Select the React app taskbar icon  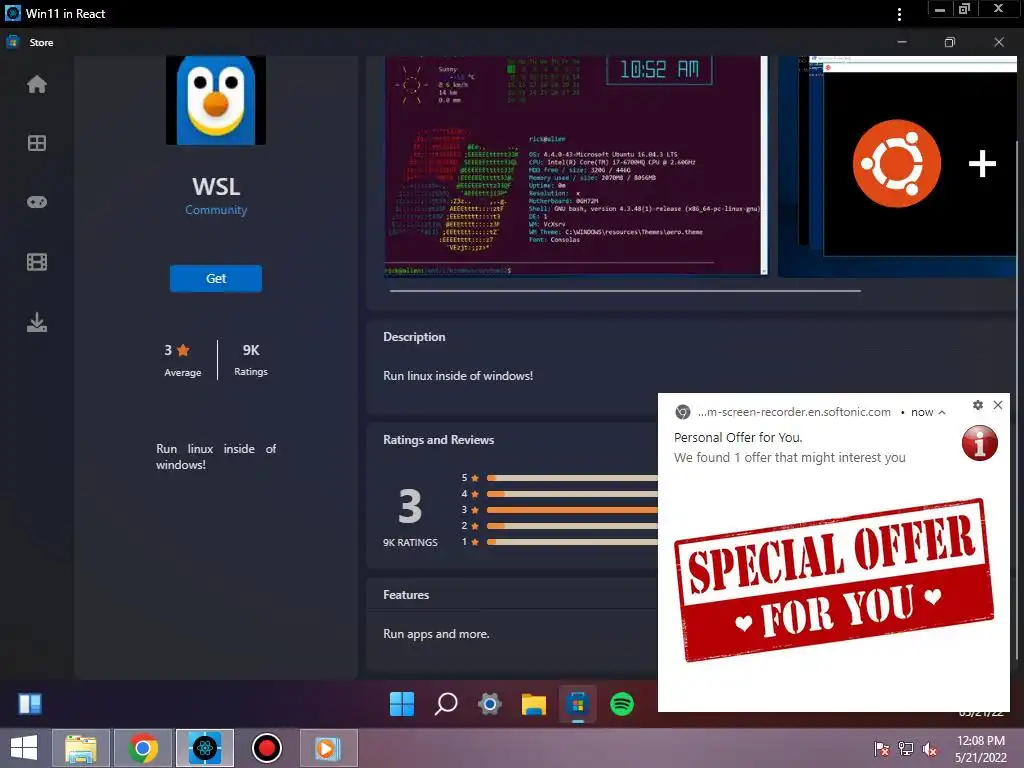pyautogui.click(x=205, y=748)
